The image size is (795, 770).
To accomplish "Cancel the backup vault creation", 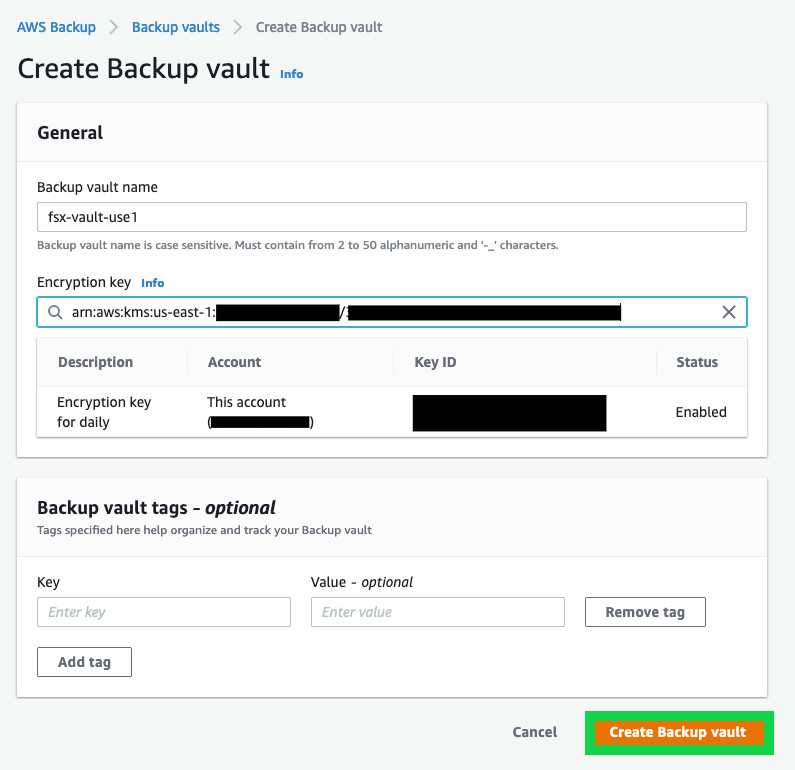I will coord(534,732).
